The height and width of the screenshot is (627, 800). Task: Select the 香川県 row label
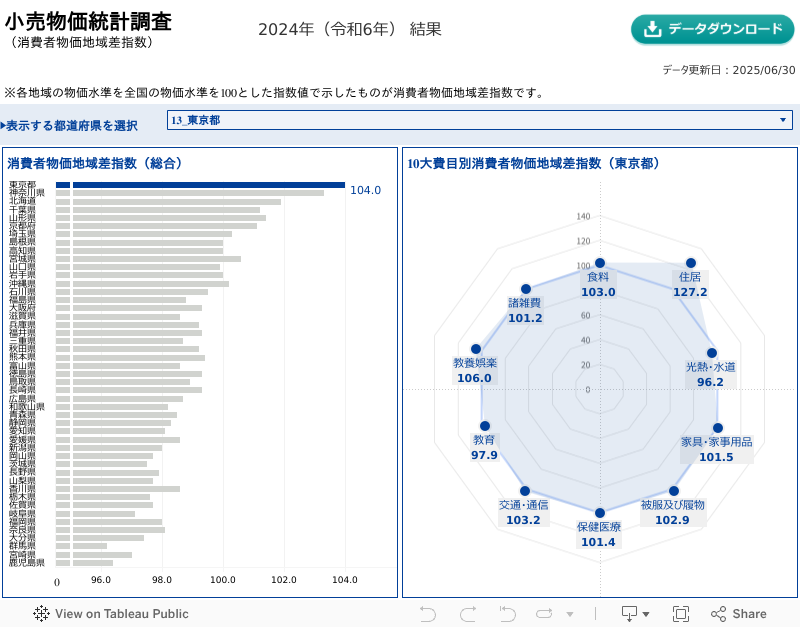click(x=22, y=489)
